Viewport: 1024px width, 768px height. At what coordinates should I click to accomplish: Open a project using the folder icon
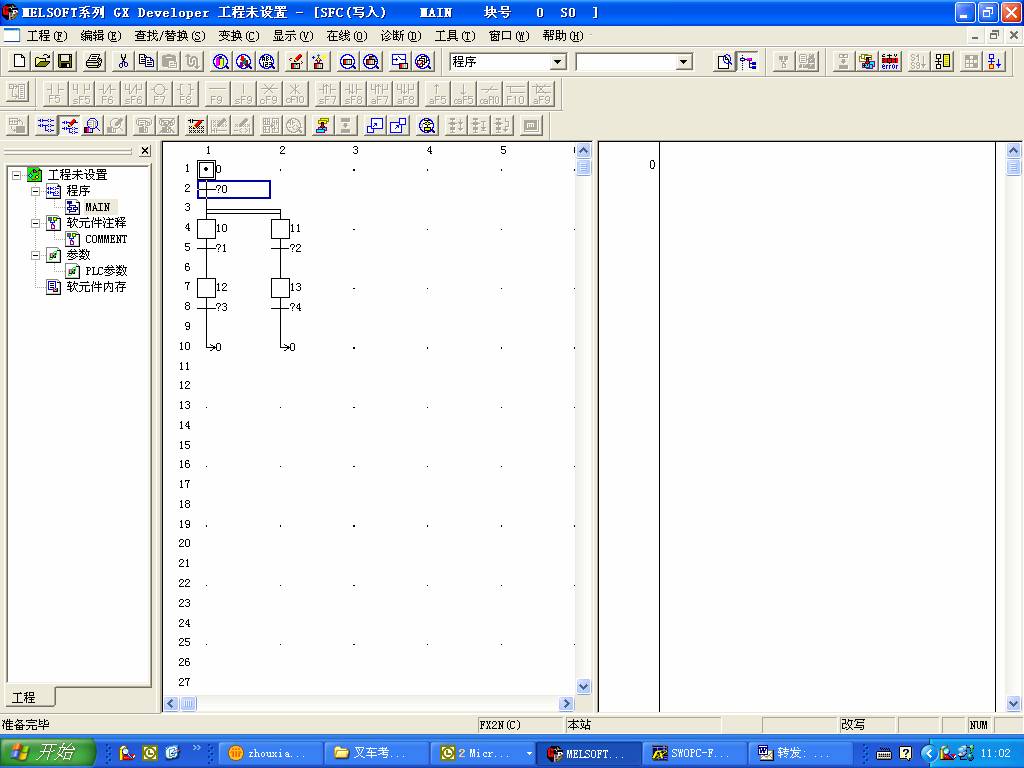point(42,61)
